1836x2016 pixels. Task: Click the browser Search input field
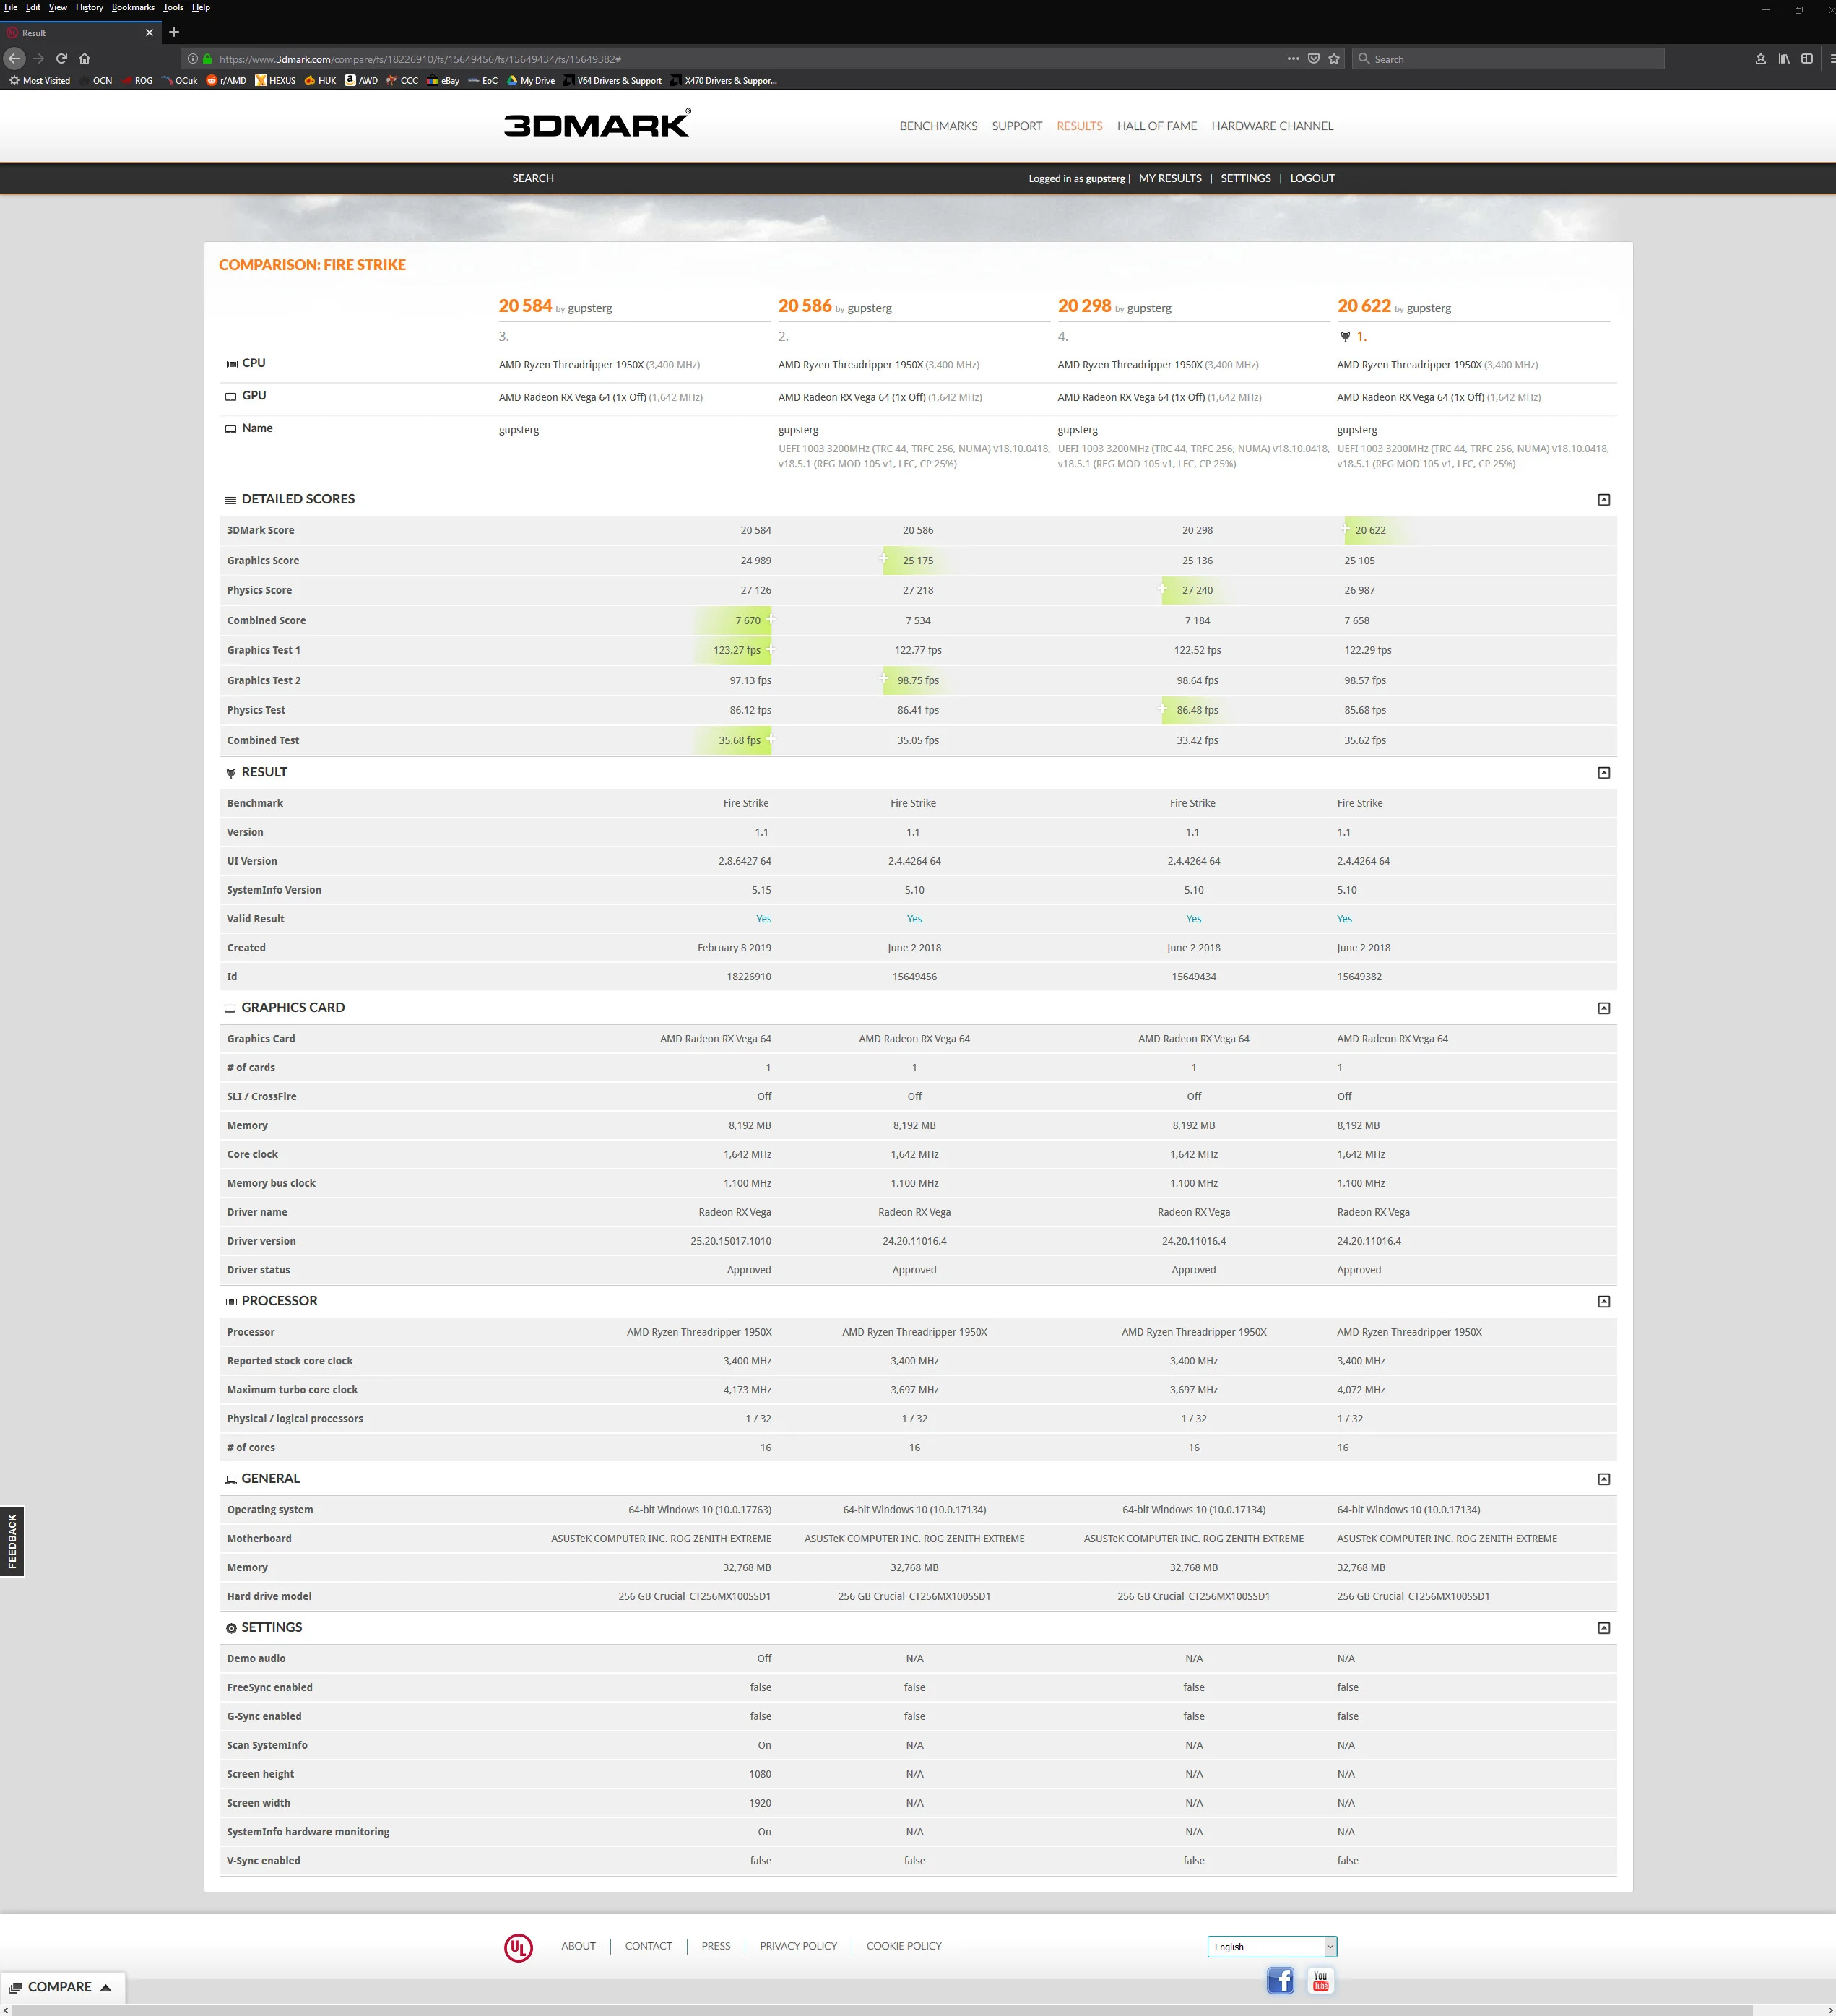[x=1509, y=59]
